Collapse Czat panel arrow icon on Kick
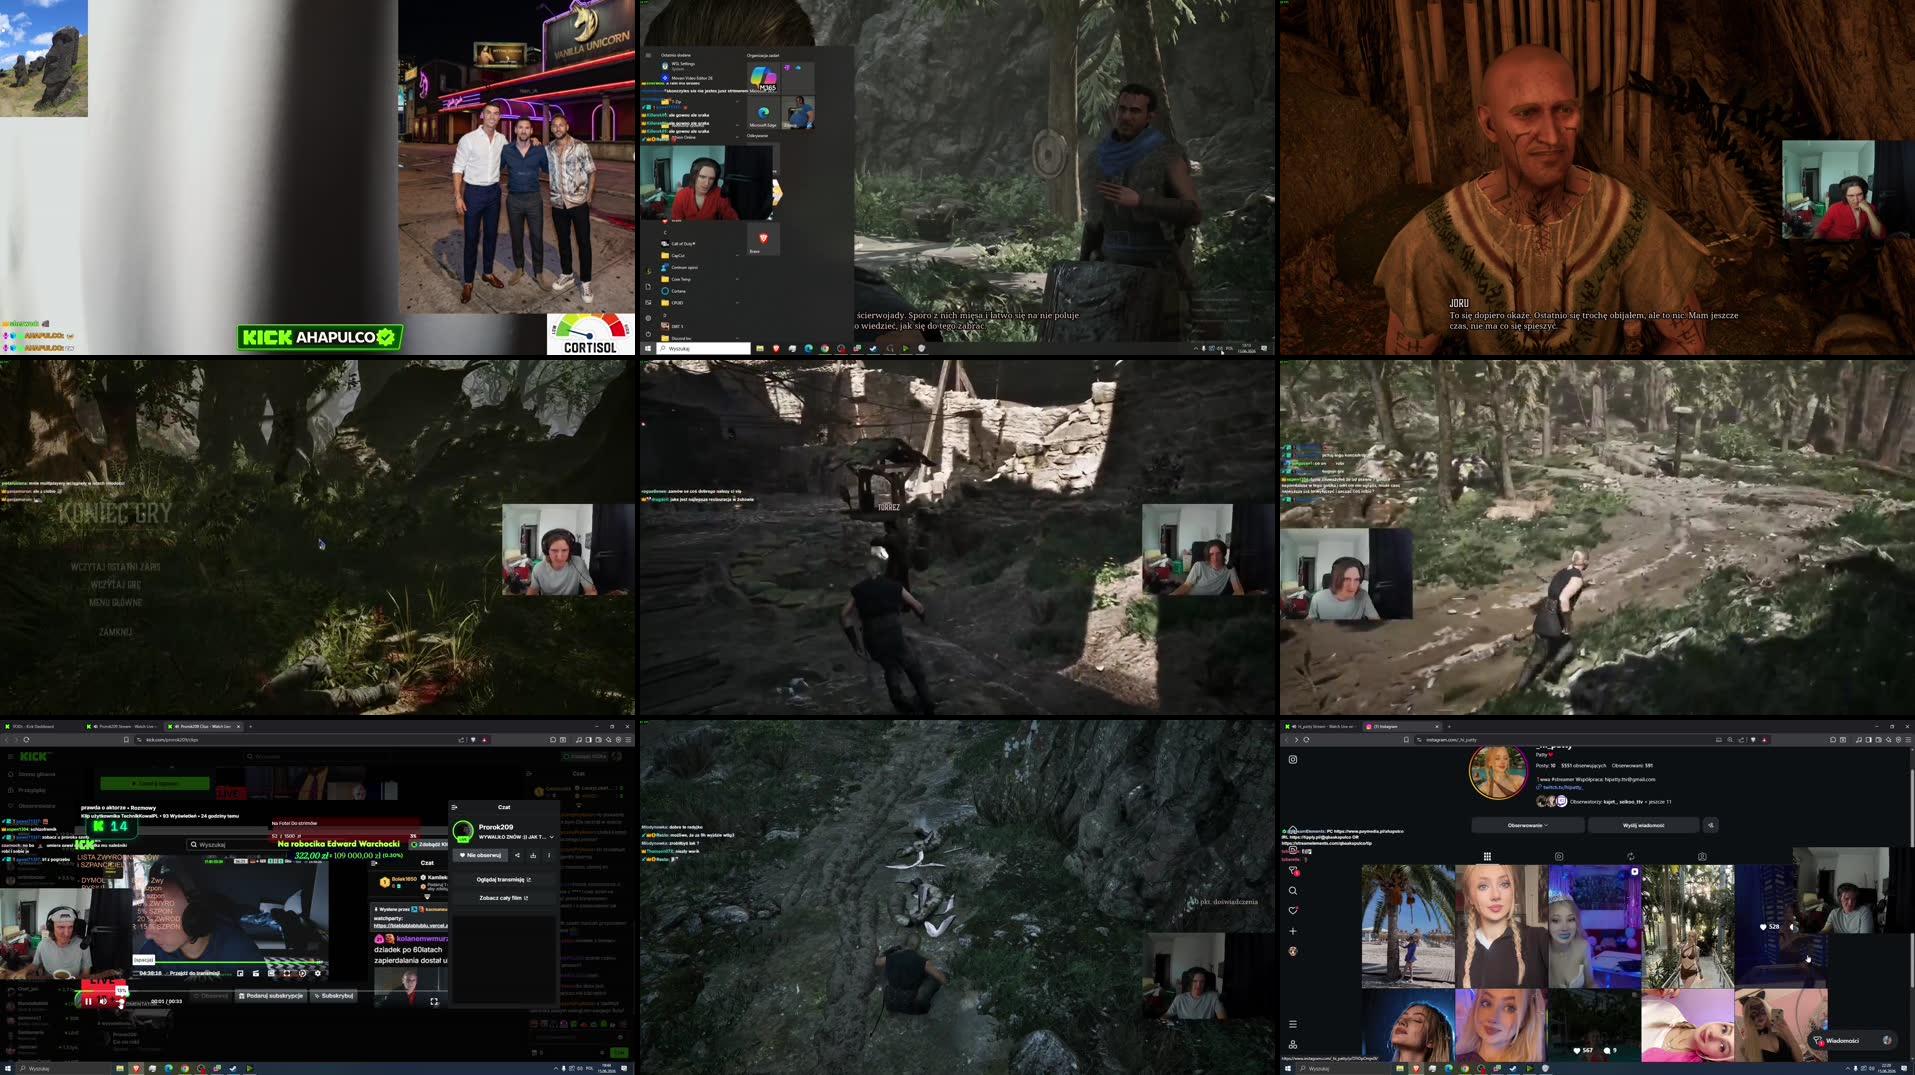Screen dimensions: 1915x1075 [x=454, y=807]
